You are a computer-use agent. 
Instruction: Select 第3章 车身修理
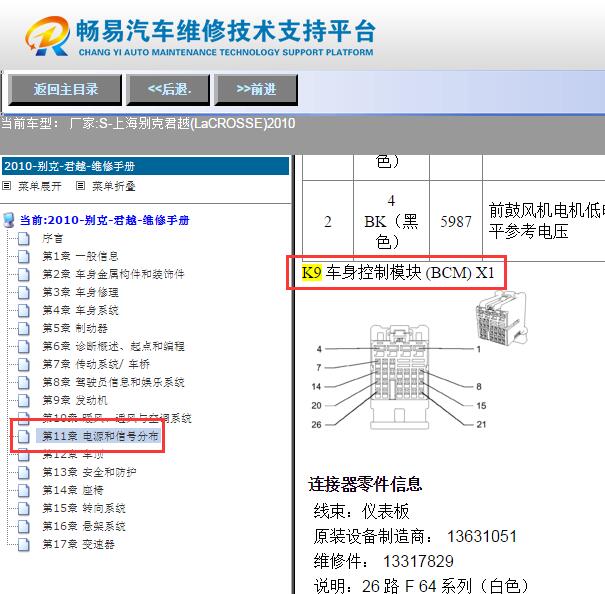click(80, 293)
